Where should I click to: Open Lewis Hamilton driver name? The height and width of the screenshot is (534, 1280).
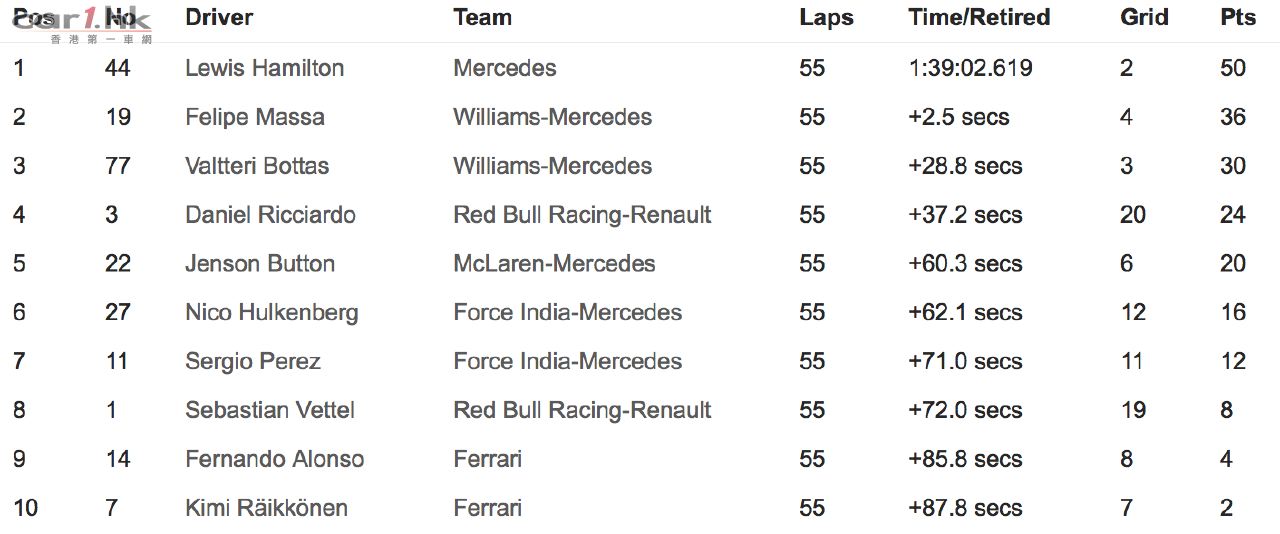click(264, 68)
